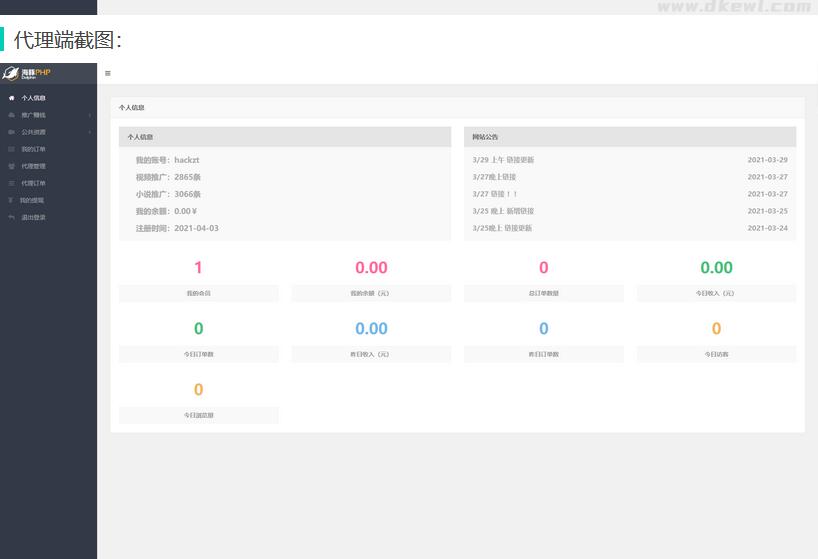The width and height of the screenshot is (818, 559).
Task: Click the 海豚PHP dolphin logo
Action: click(11, 73)
